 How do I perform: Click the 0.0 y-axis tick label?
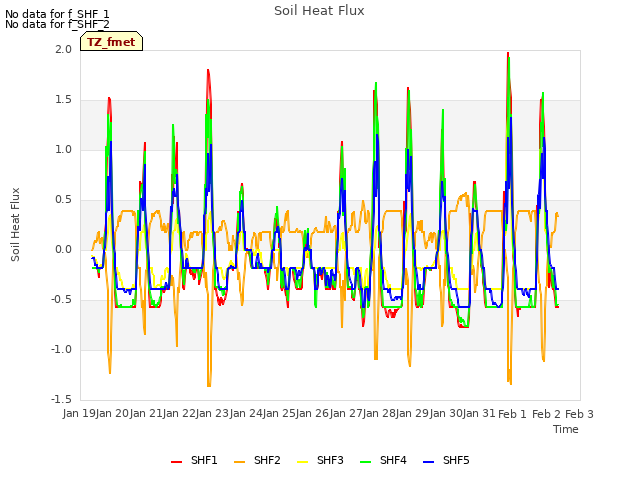click(x=63, y=249)
